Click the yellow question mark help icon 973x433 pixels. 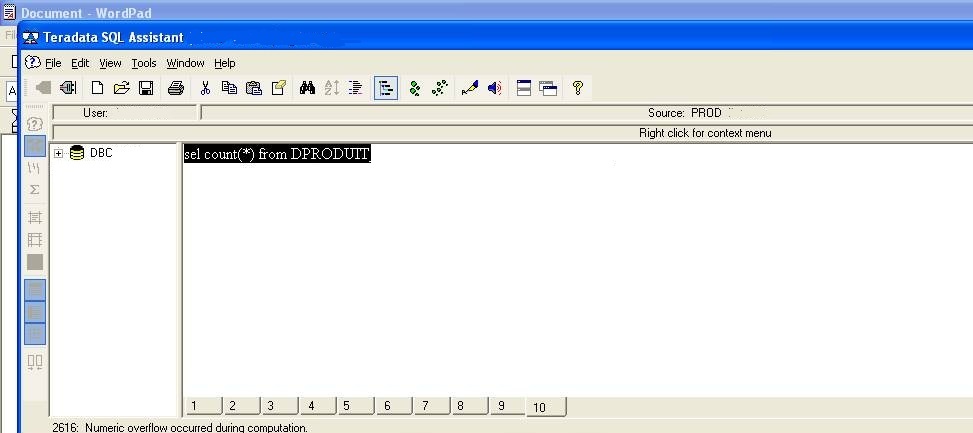point(577,88)
